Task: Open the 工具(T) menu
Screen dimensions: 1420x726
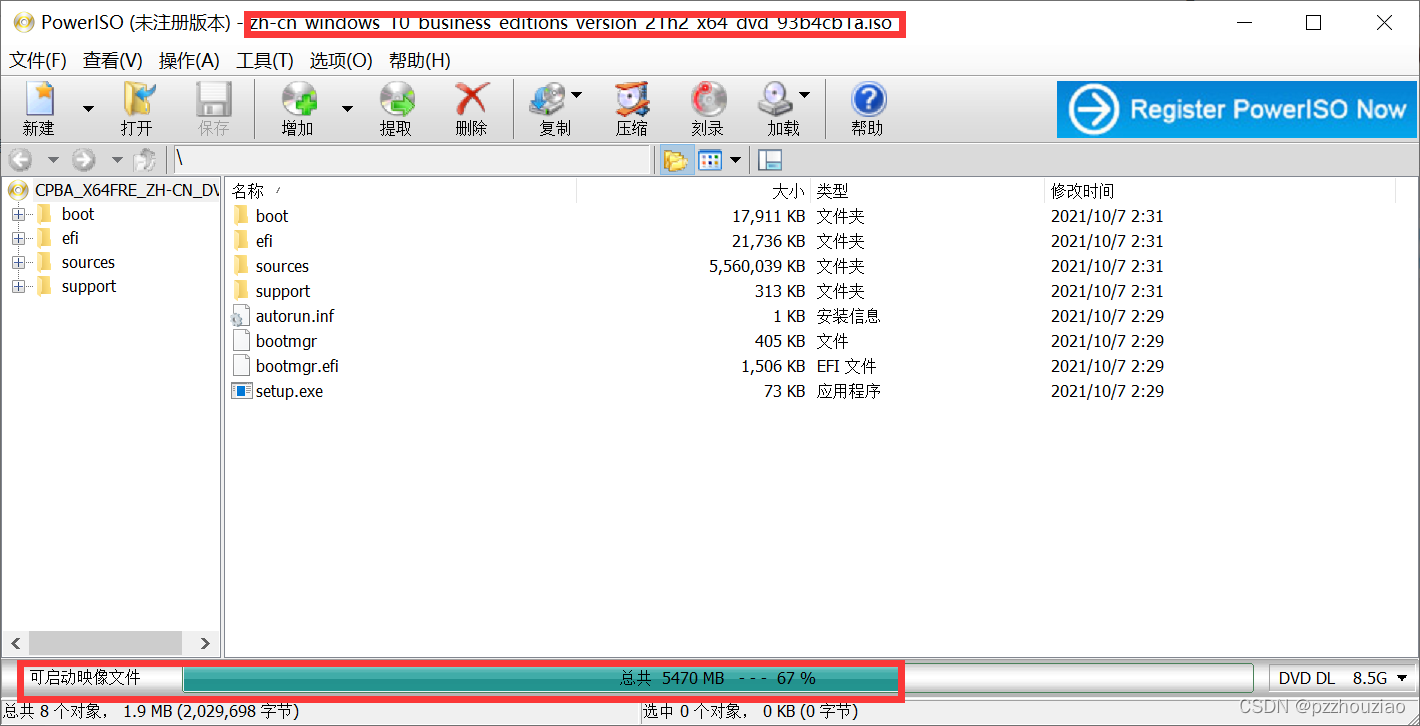Action: pyautogui.click(x=265, y=61)
